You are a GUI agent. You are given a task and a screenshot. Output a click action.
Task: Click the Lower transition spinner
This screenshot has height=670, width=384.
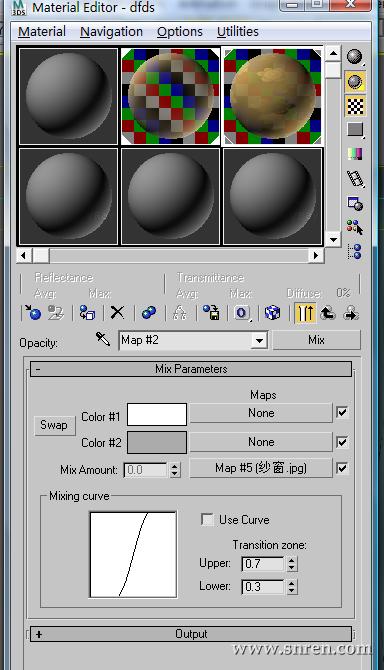click(291, 587)
